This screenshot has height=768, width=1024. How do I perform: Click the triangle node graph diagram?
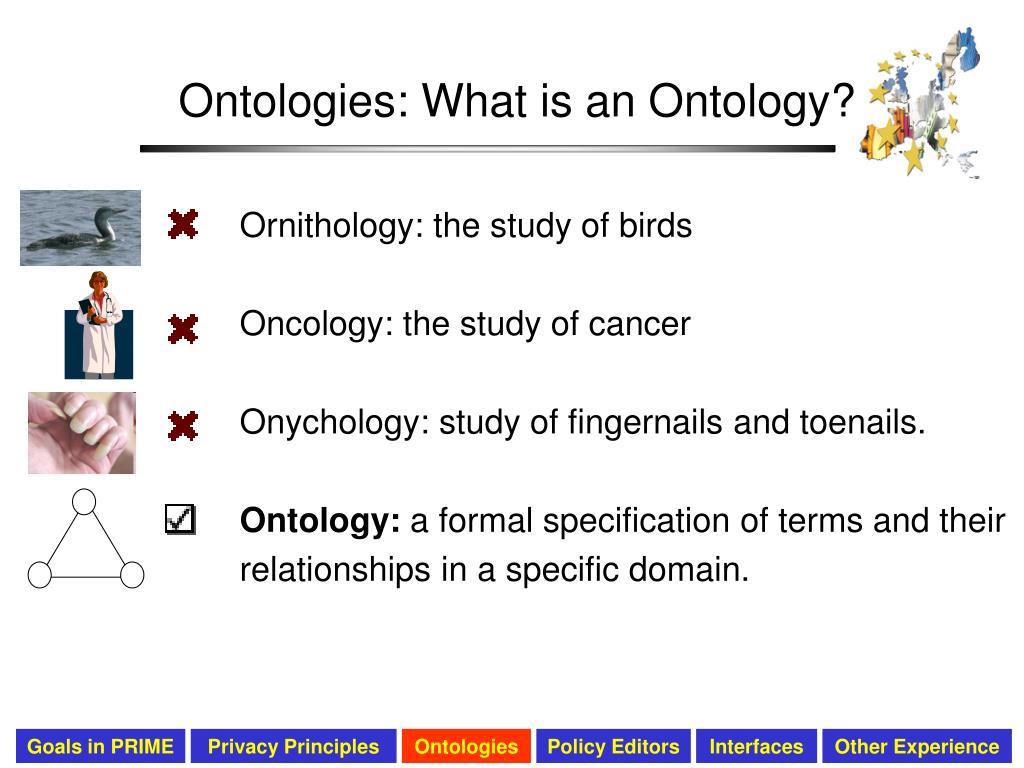pos(86,539)
